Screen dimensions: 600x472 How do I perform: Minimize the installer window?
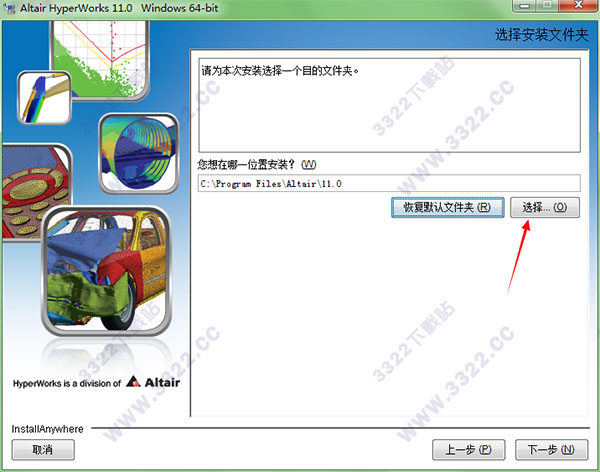pyautogui.click(x=525, y=5)
